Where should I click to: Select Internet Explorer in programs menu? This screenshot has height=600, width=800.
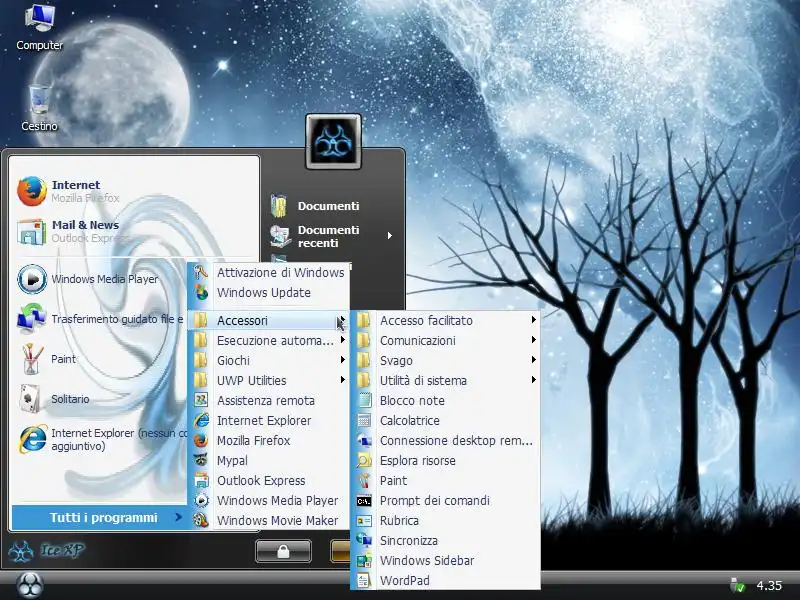268,420
